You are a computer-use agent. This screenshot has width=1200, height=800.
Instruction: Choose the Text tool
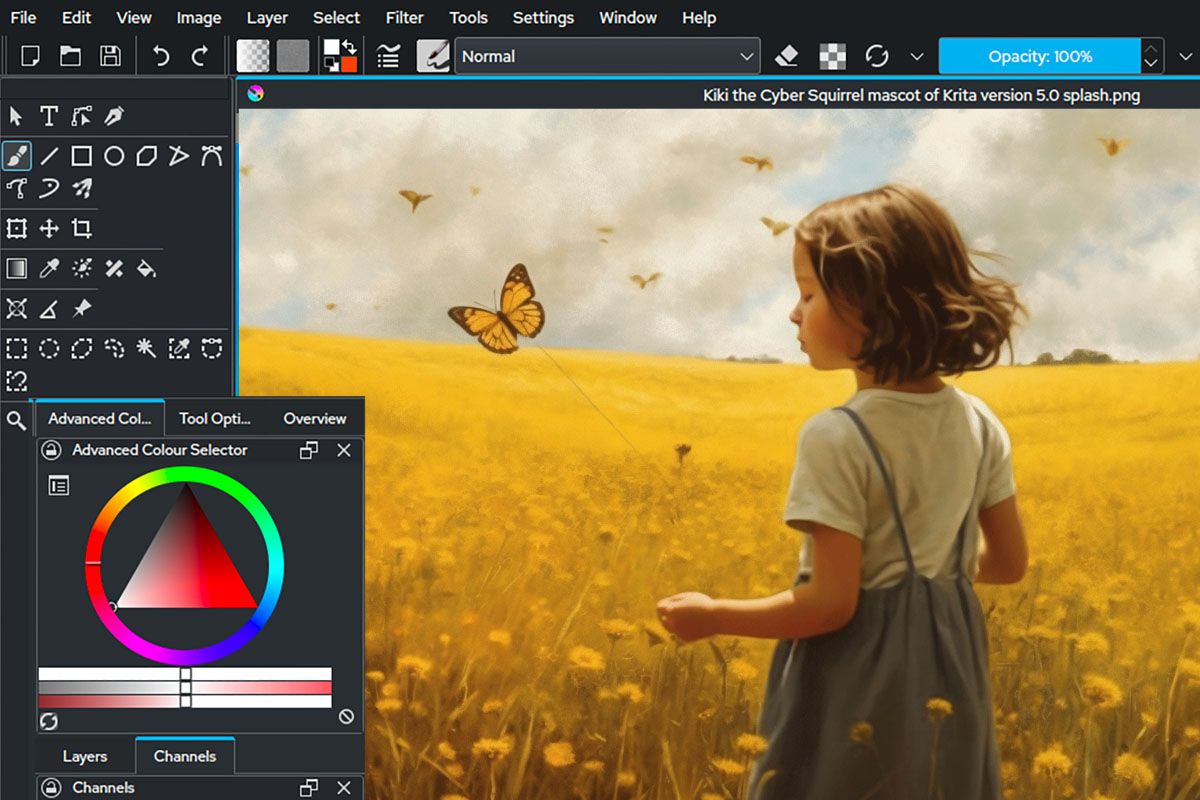point(48,117)
